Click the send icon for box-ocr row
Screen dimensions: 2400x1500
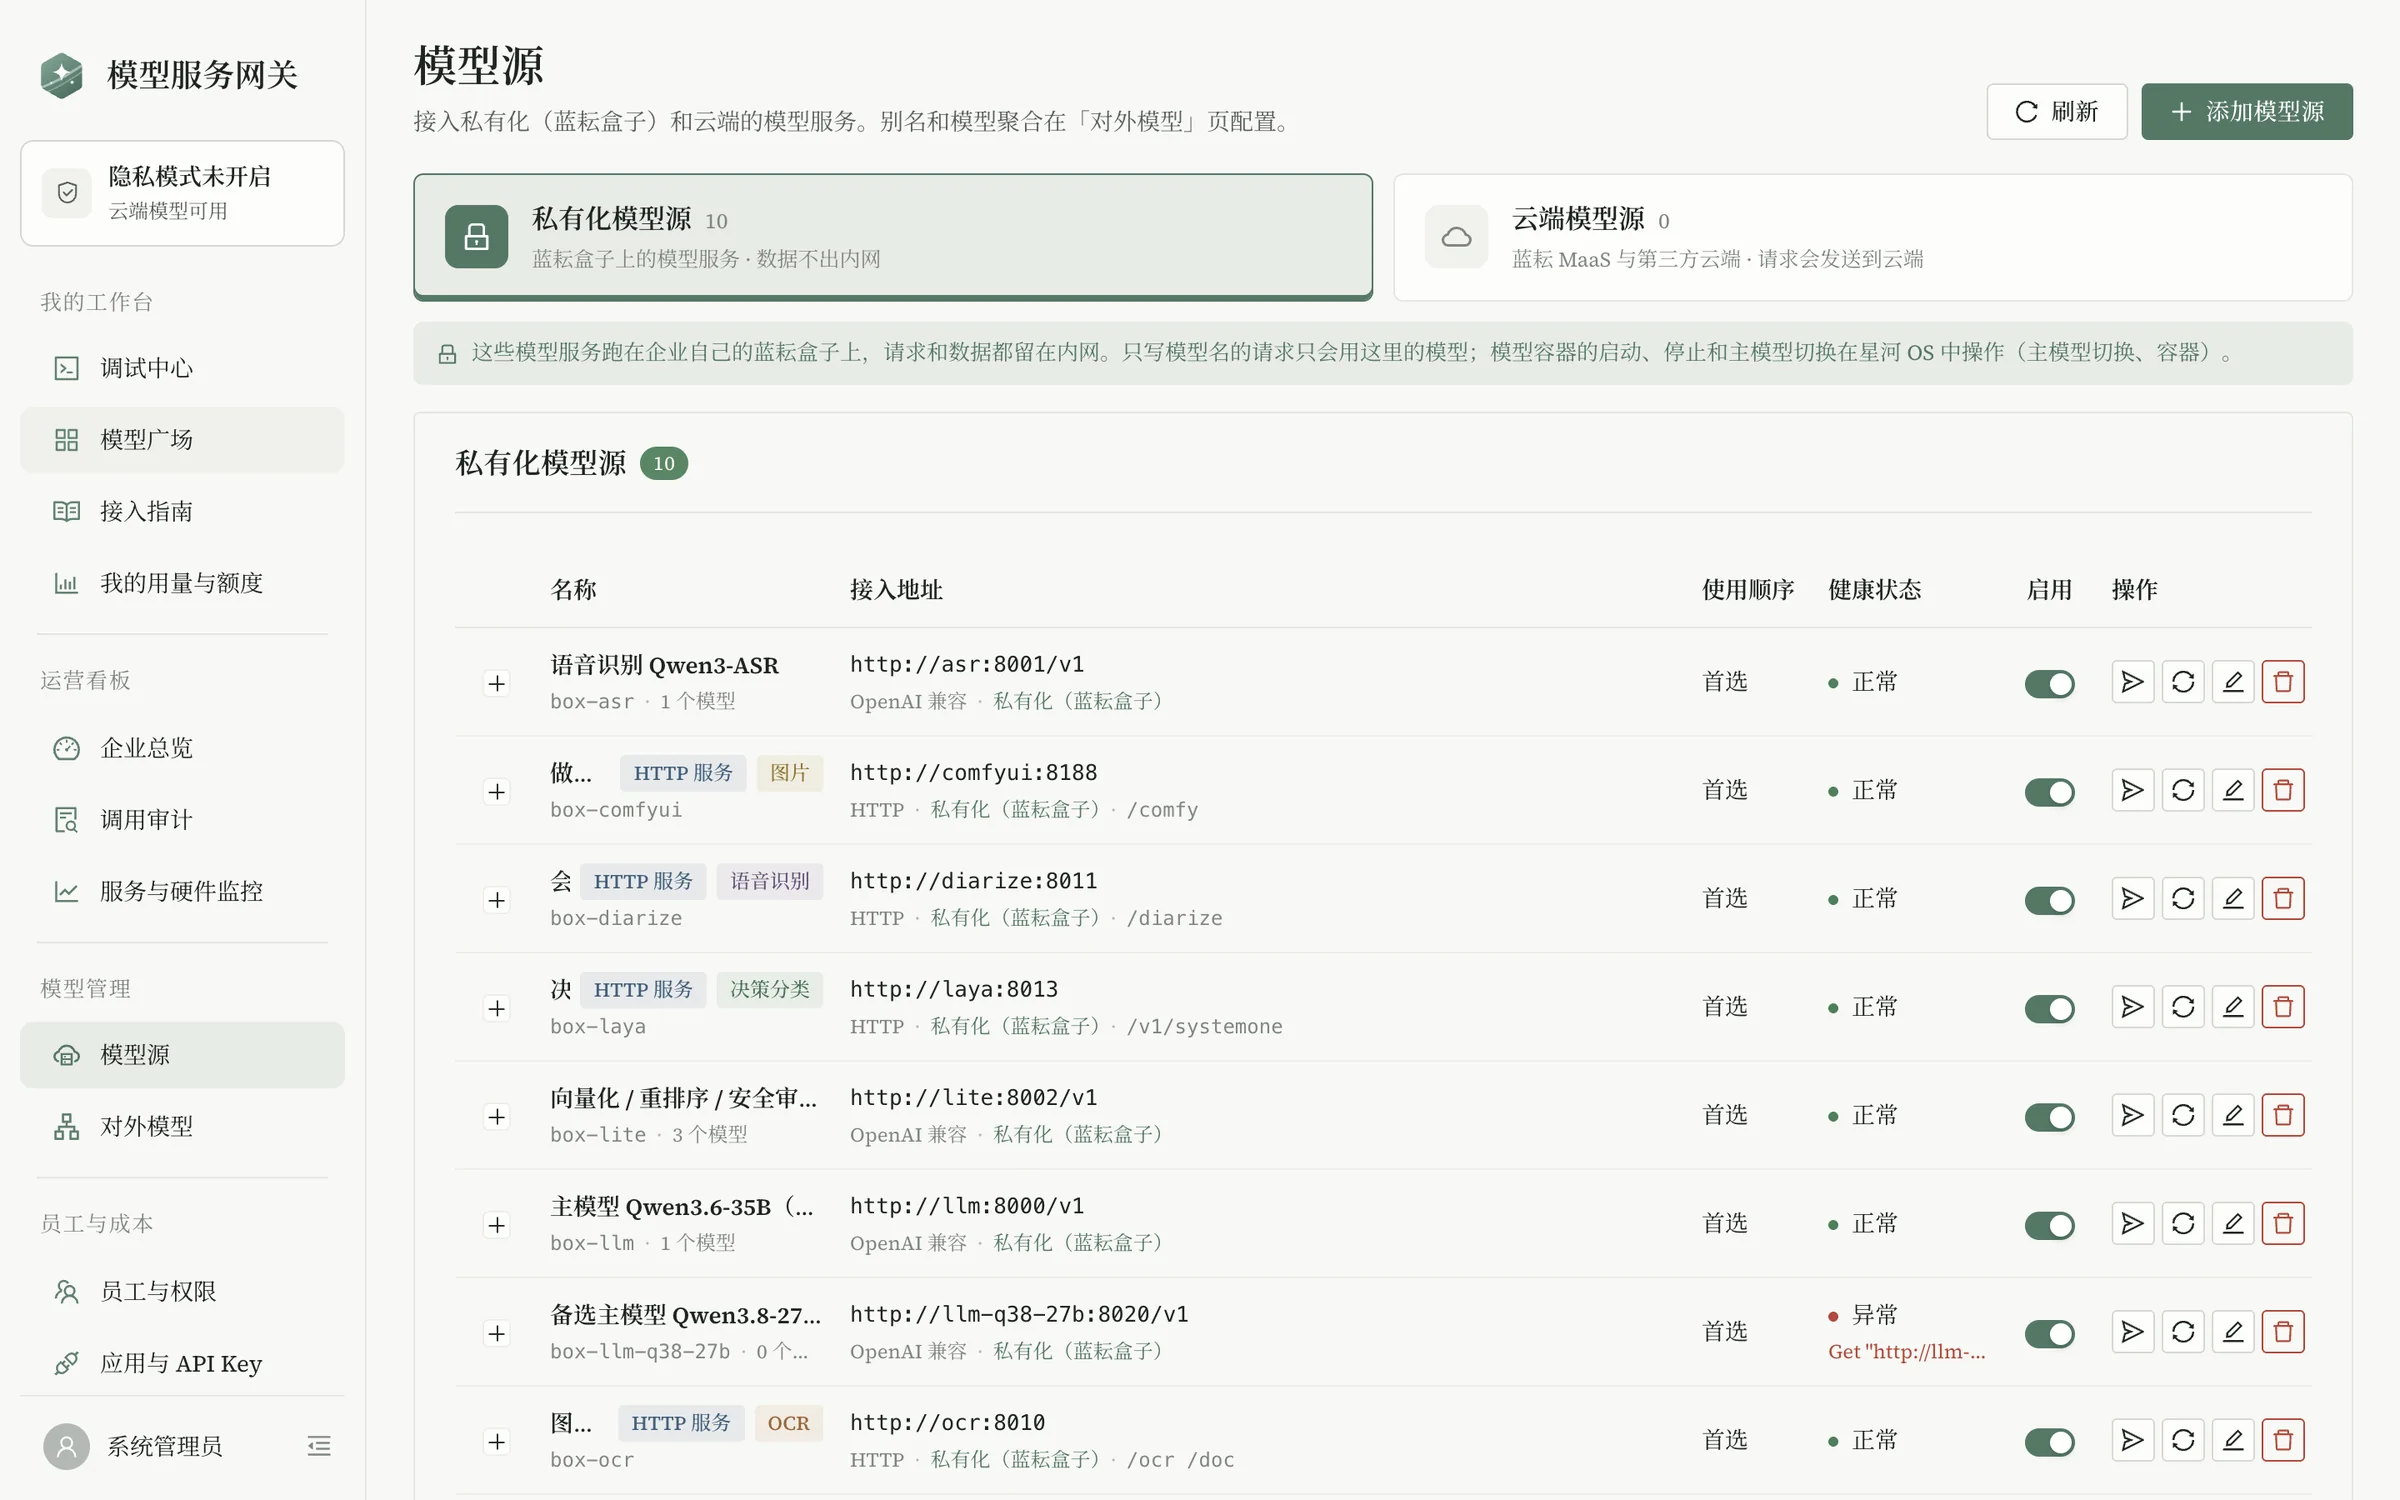[x=2132, y=1439]
